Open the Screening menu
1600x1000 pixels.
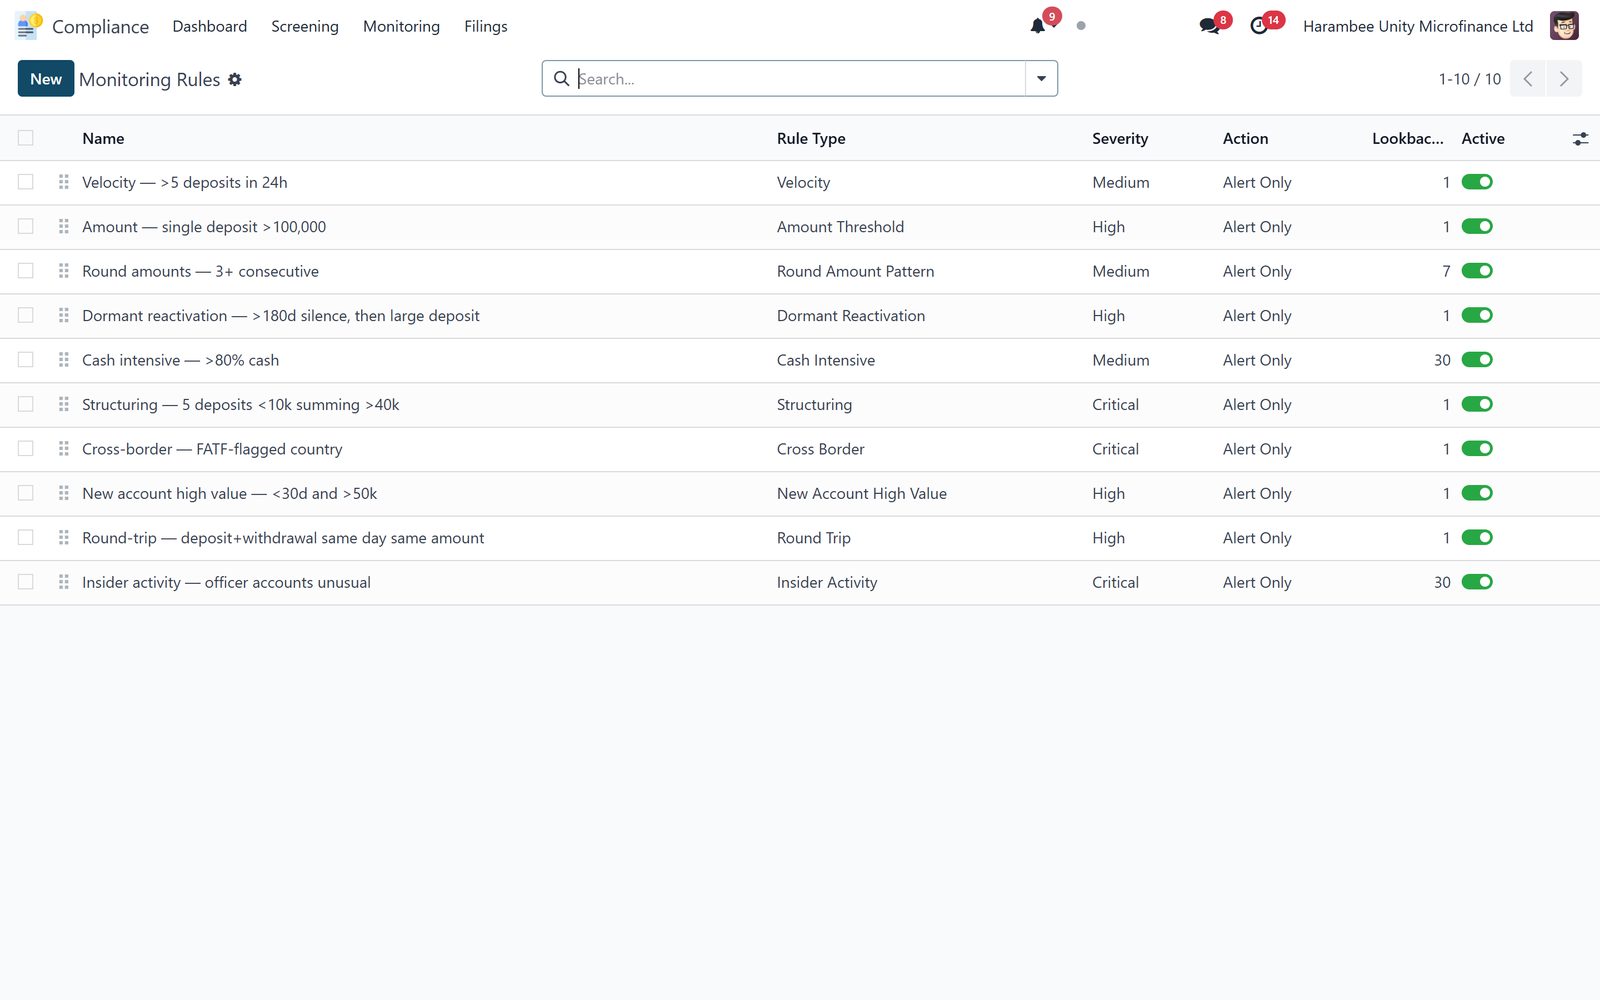(x=305, y=26)
